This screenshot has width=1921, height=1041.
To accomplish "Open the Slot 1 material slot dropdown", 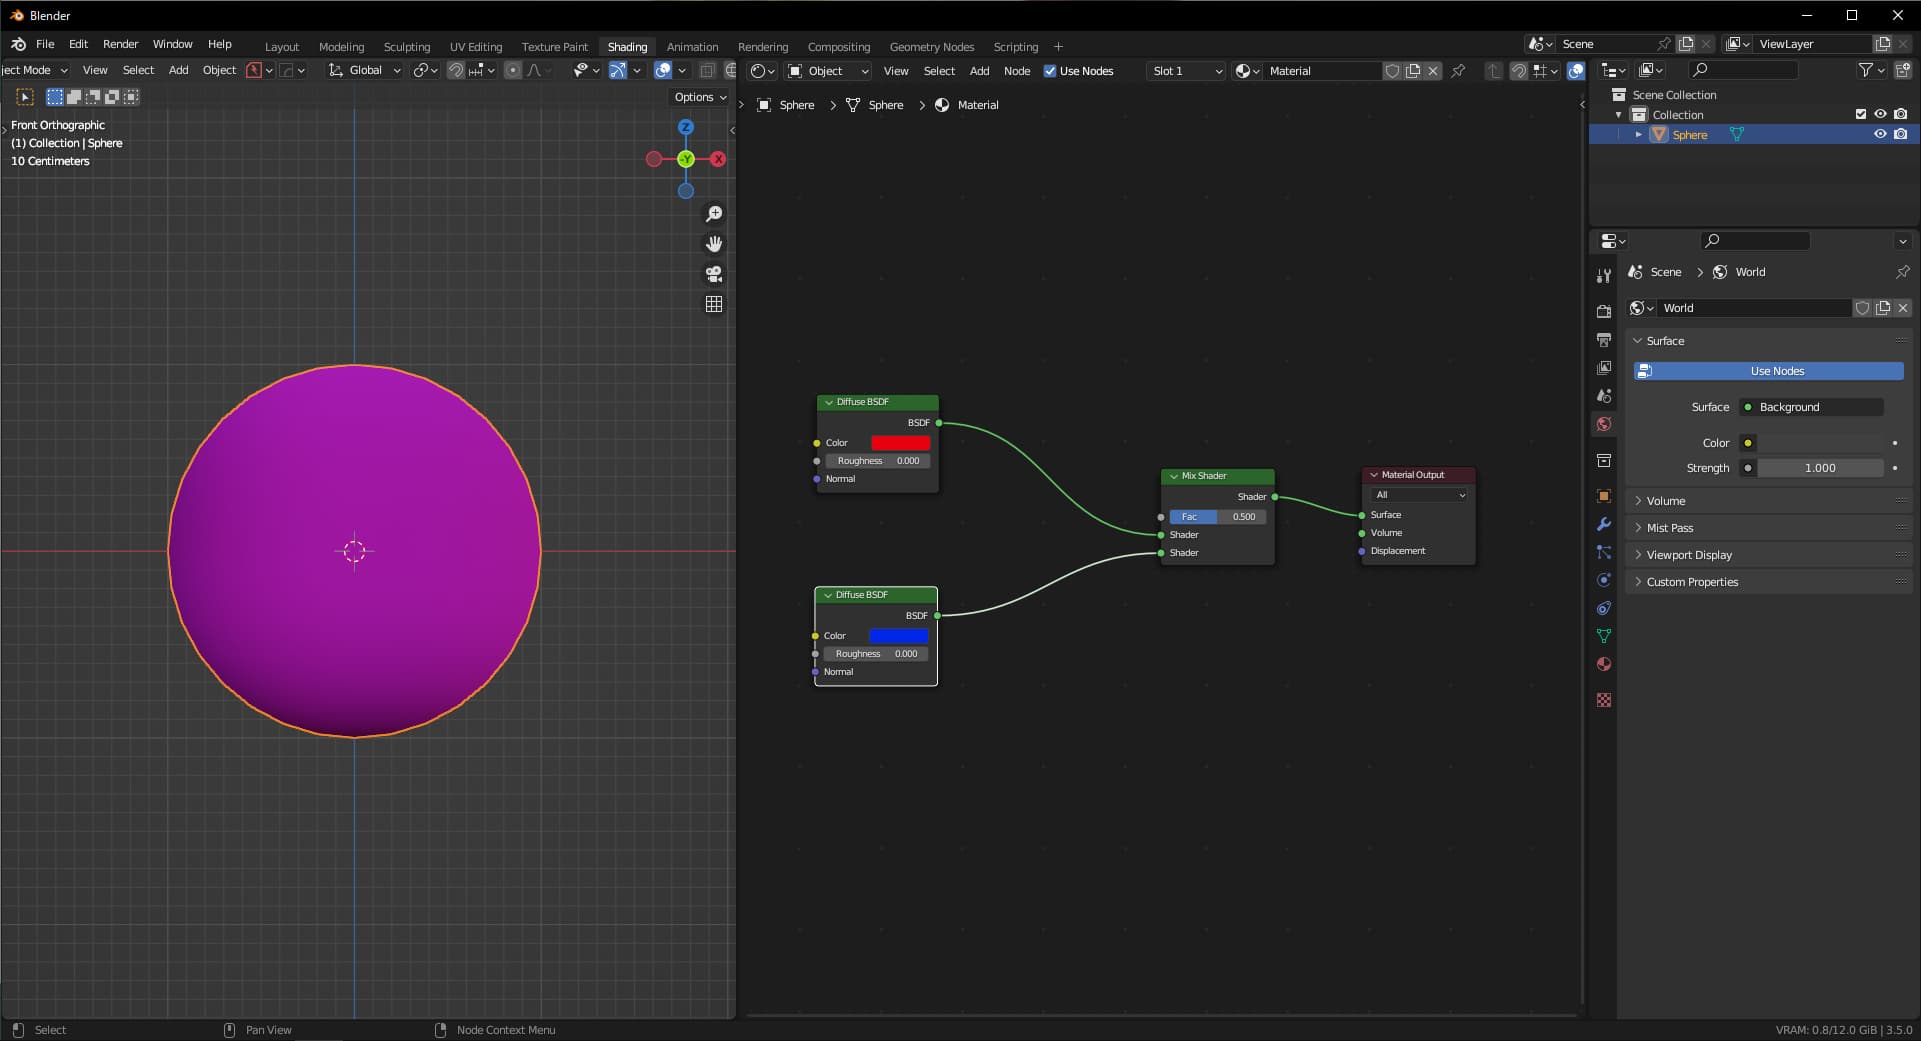I will 1186,71.
